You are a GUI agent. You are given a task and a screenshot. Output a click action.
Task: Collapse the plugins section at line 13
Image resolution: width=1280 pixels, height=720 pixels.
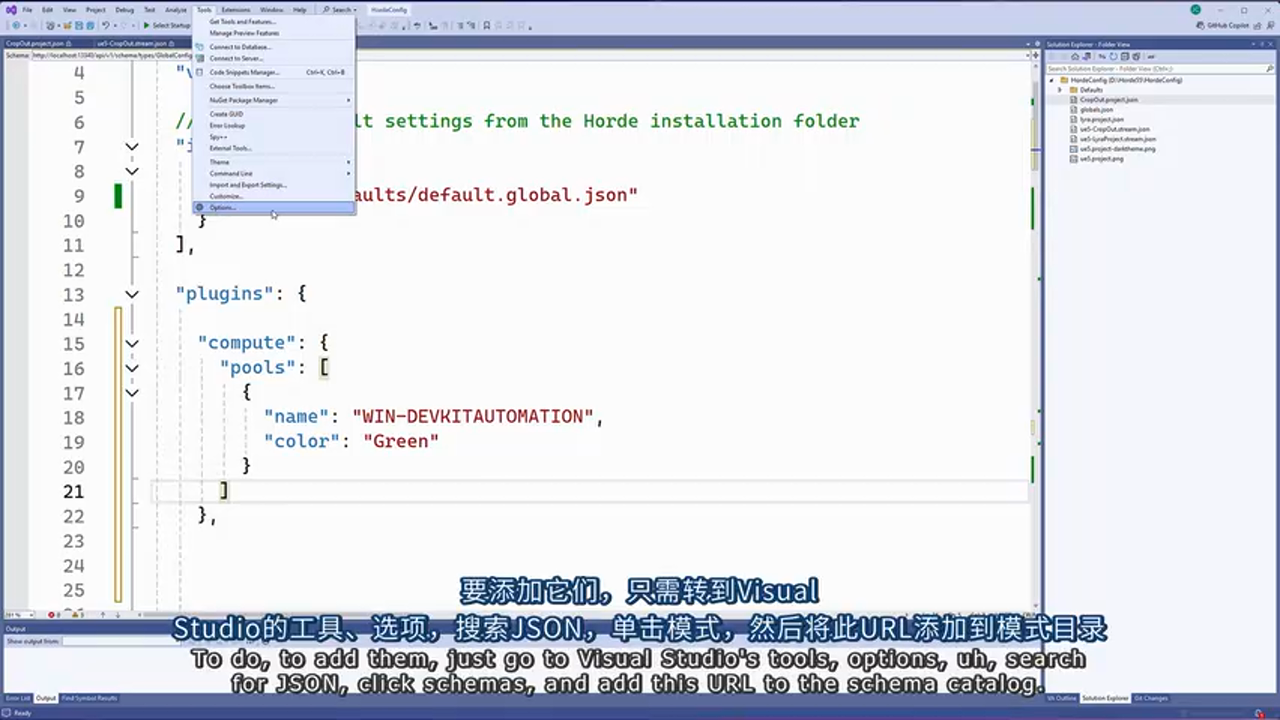(x=132, y=293)
